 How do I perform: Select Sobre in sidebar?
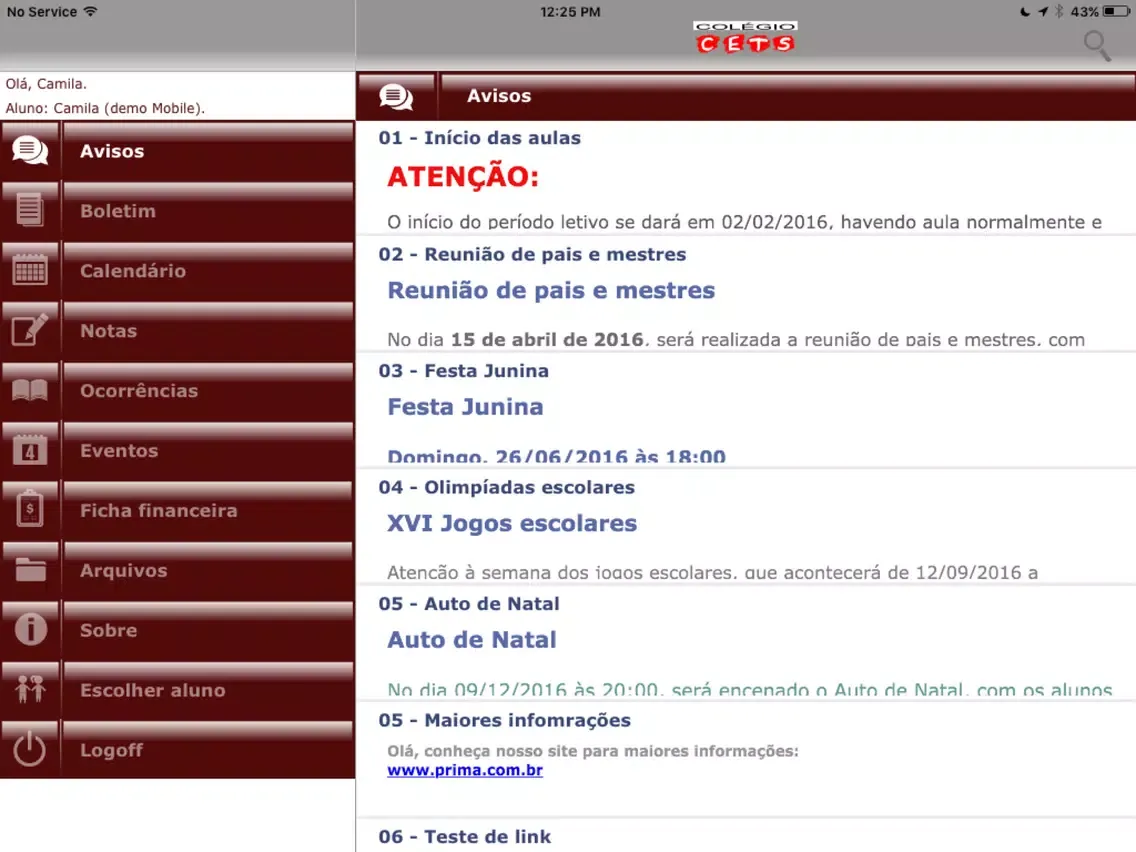[178, 630]
